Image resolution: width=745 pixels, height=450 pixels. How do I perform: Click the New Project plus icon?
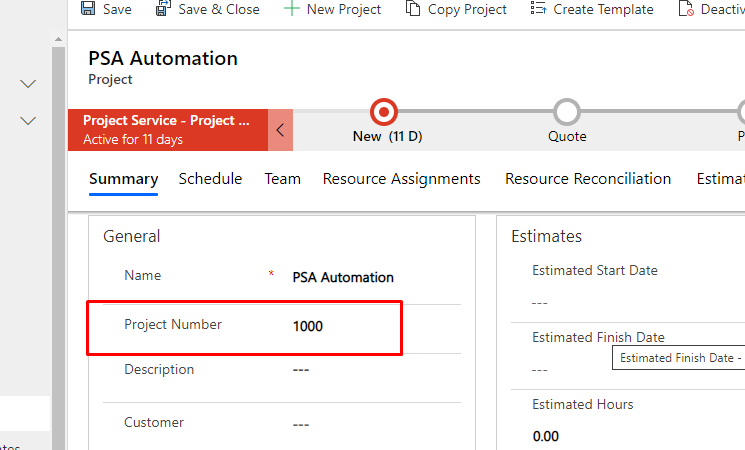click(x=291, y=9)
